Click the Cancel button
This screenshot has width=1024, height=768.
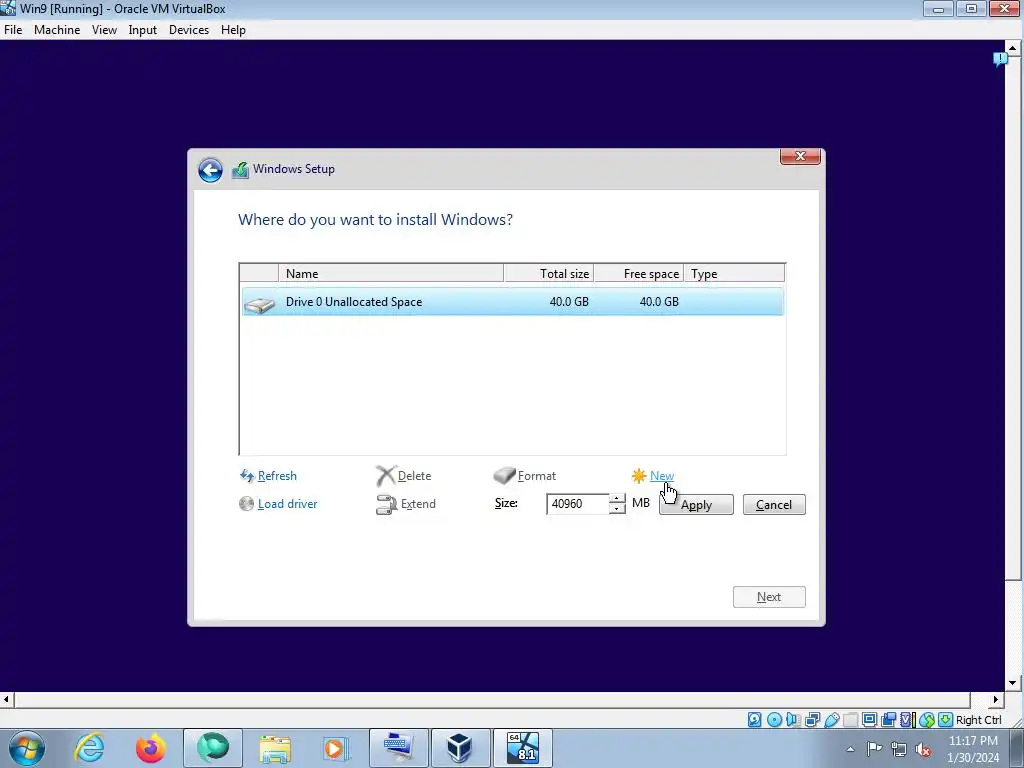pos(774,505)
